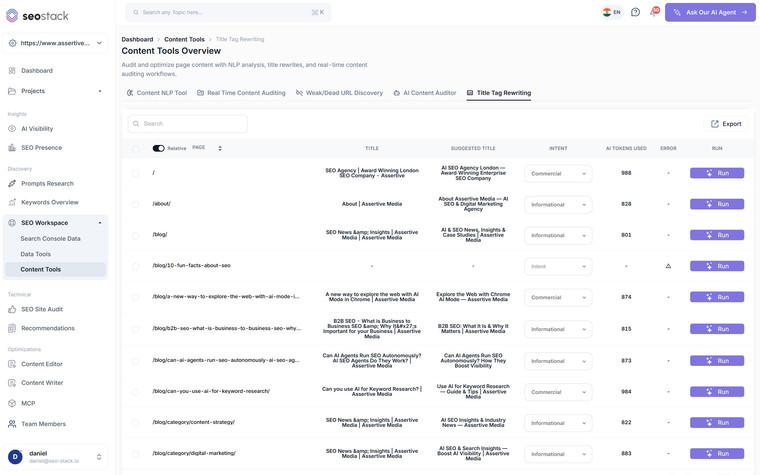The width and height of the screenshot is (760, 475).
Task: Click the search magnifier icon in table search
Action: [136, 124]
